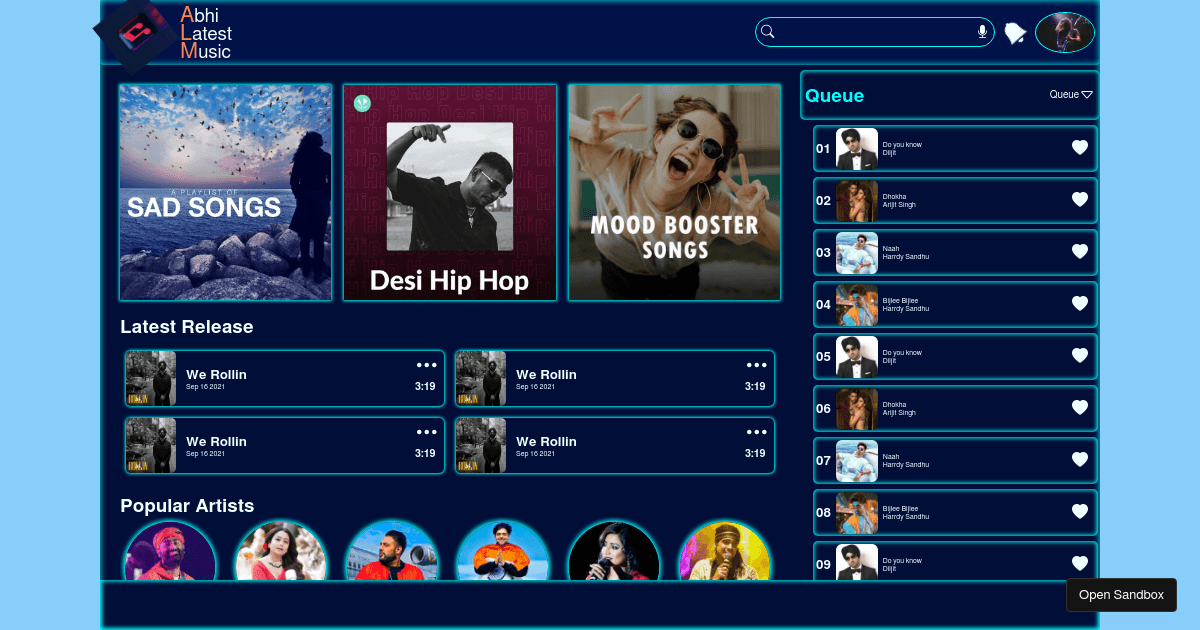Open the Sad Songs playlist cover
This screenshot has width=1200, height=630.
[226, 192]
